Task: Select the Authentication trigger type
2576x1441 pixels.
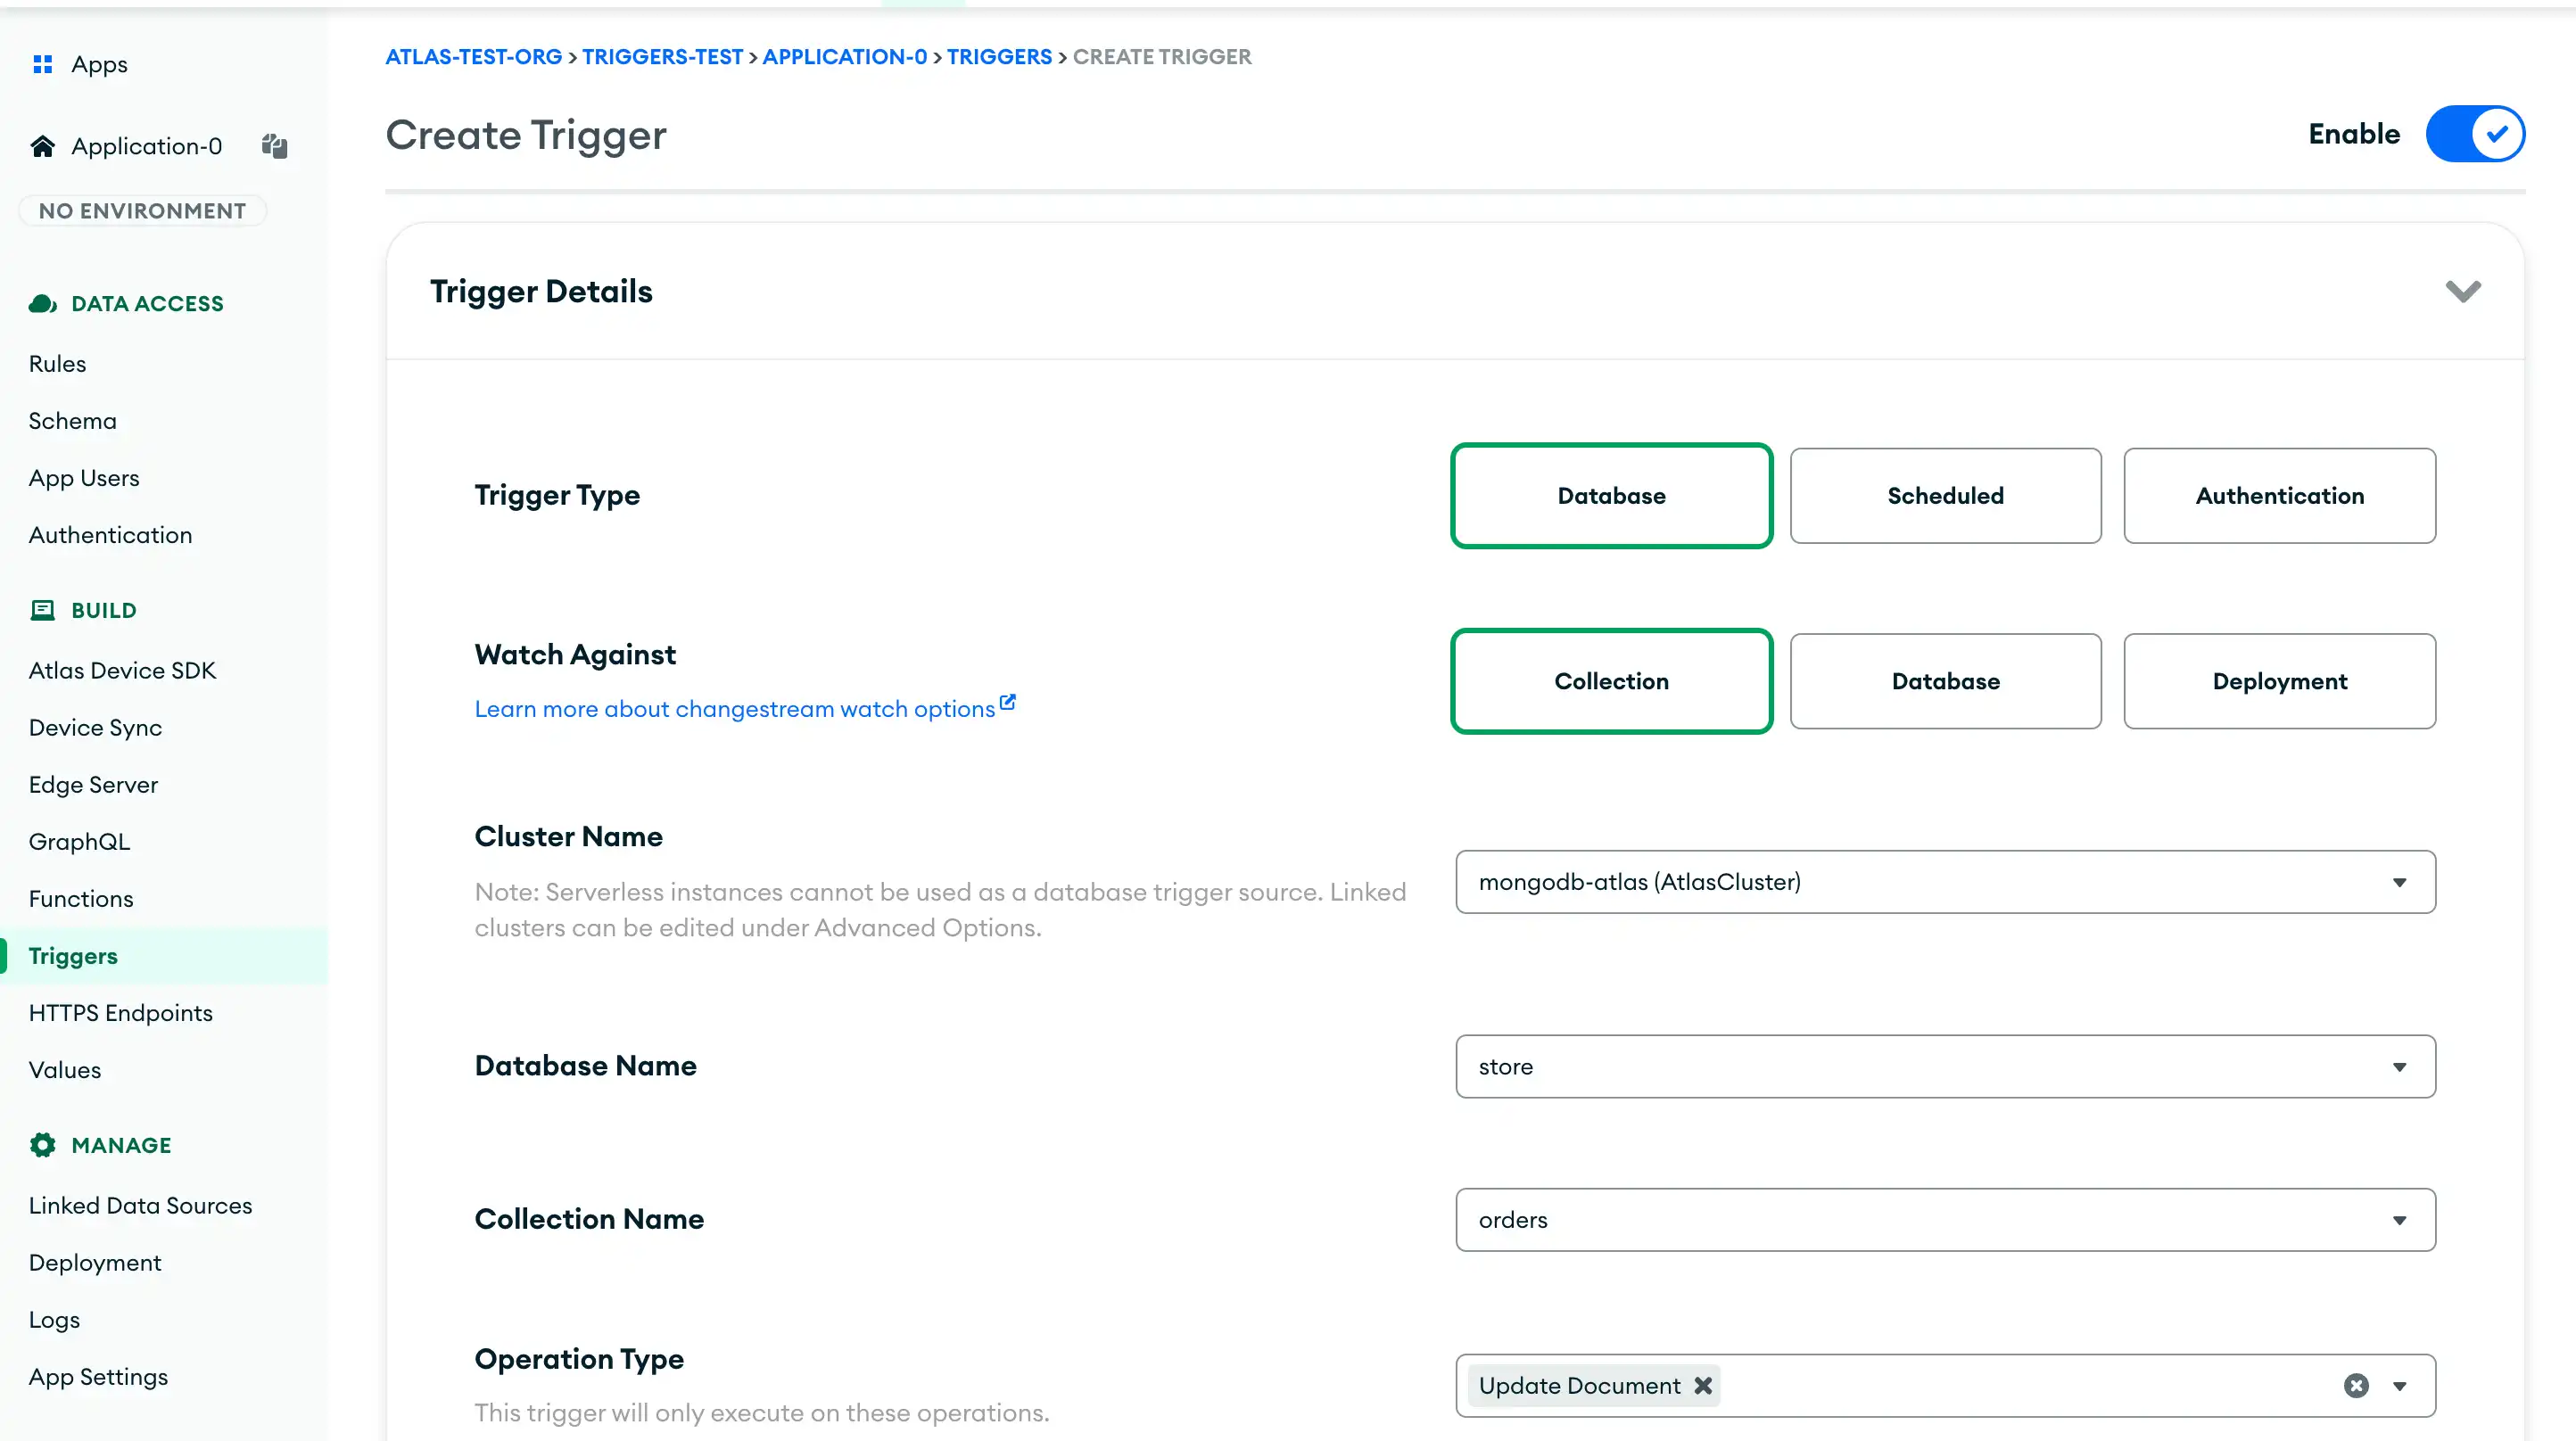Action: (2279, 495)
